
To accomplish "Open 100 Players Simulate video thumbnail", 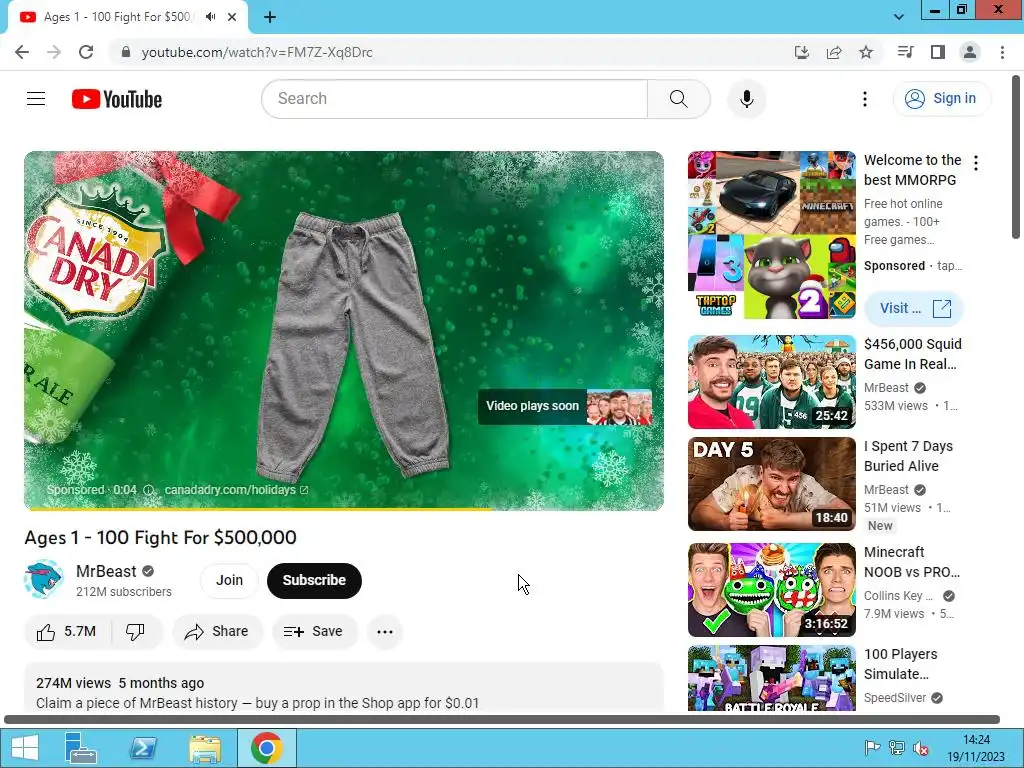I will tap(771, 679).
